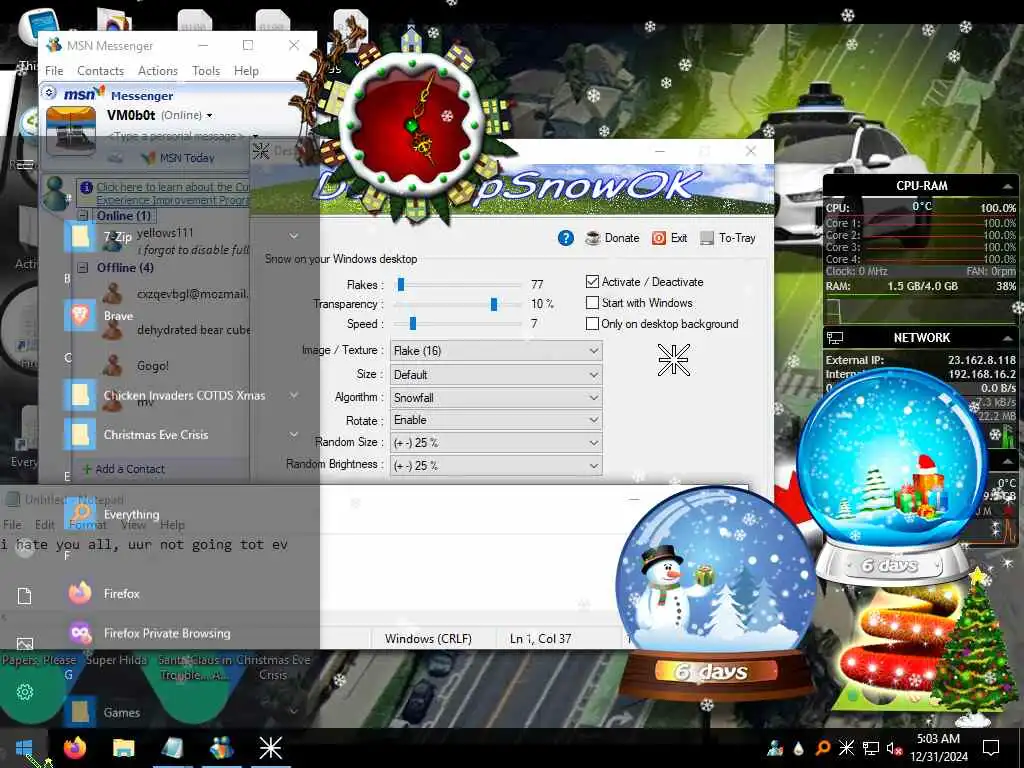1024x768 pixels.
Task: Open Settings gear in Start menu sidebar
Action: (25, 692)
